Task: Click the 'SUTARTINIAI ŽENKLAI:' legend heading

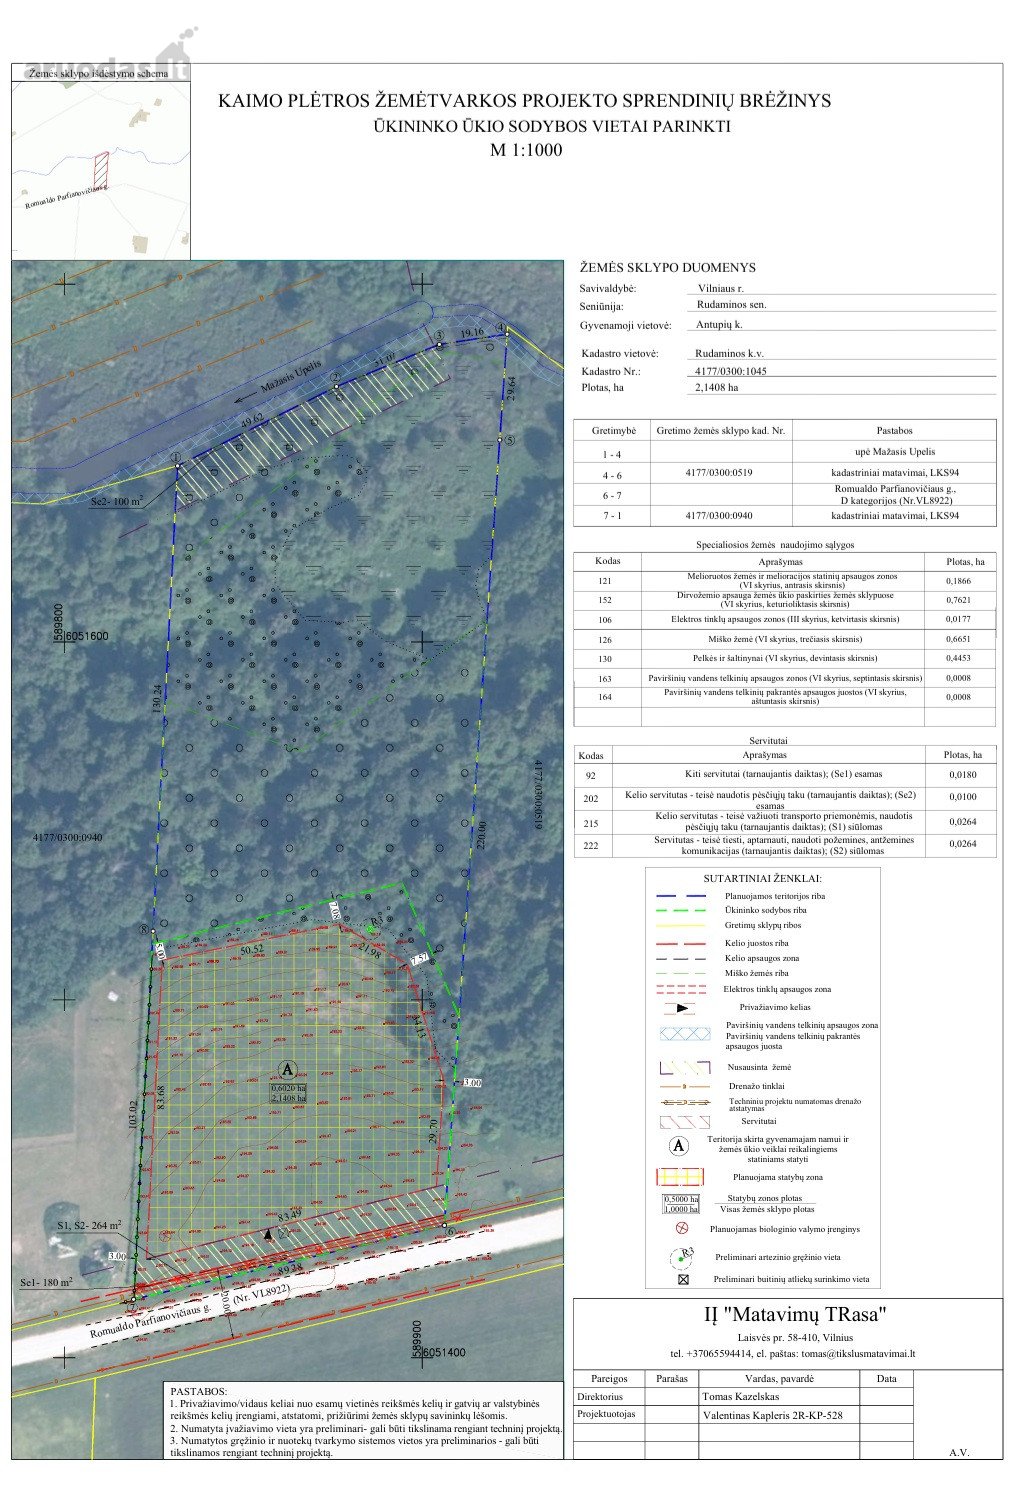Action: pos(763,877)
